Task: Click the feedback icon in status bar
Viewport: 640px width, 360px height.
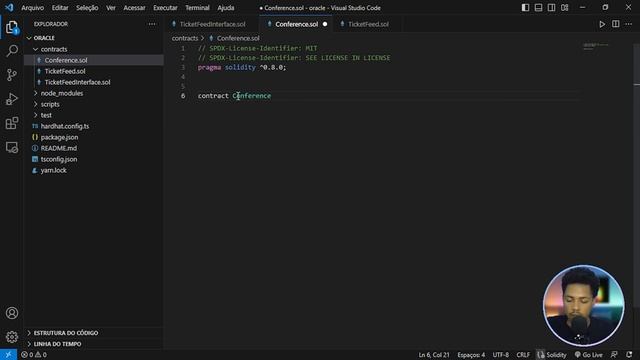Action: [614, 355]
